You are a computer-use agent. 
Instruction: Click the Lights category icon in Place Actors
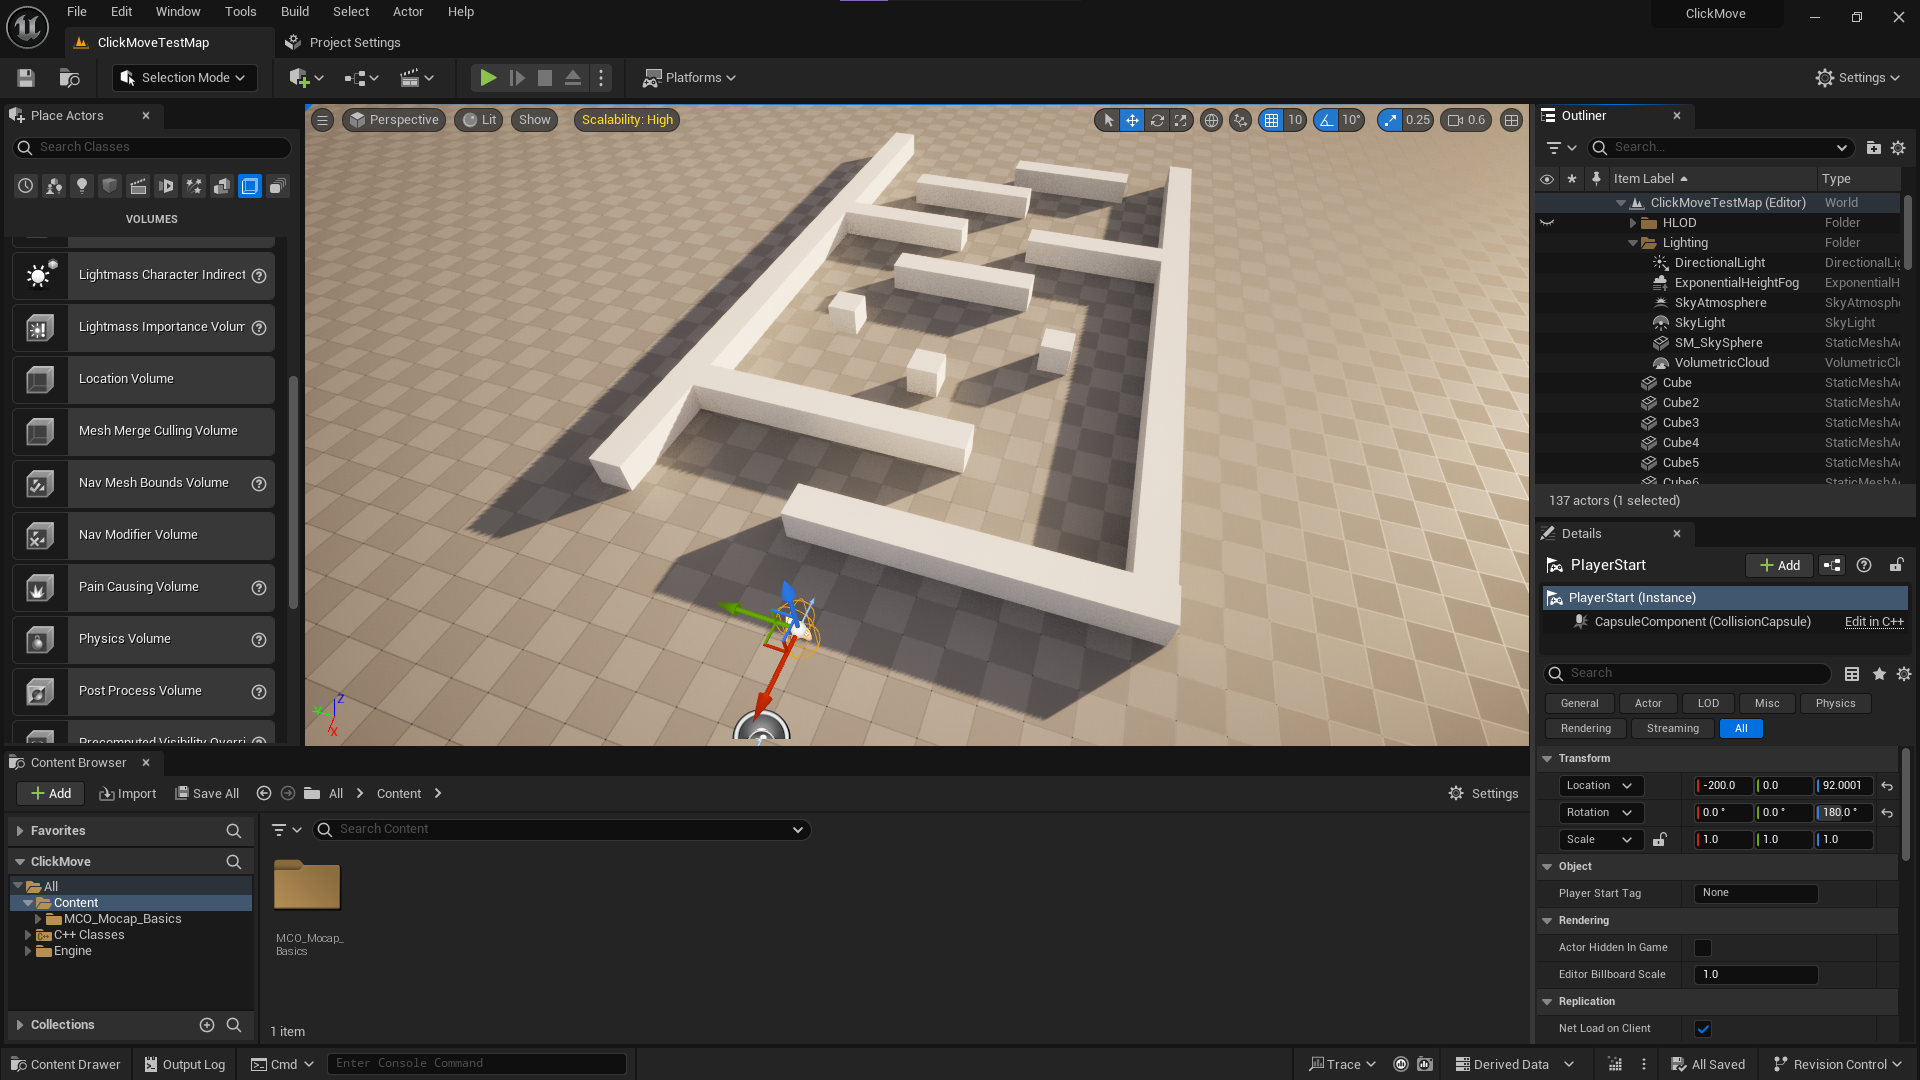coord(82,186)
